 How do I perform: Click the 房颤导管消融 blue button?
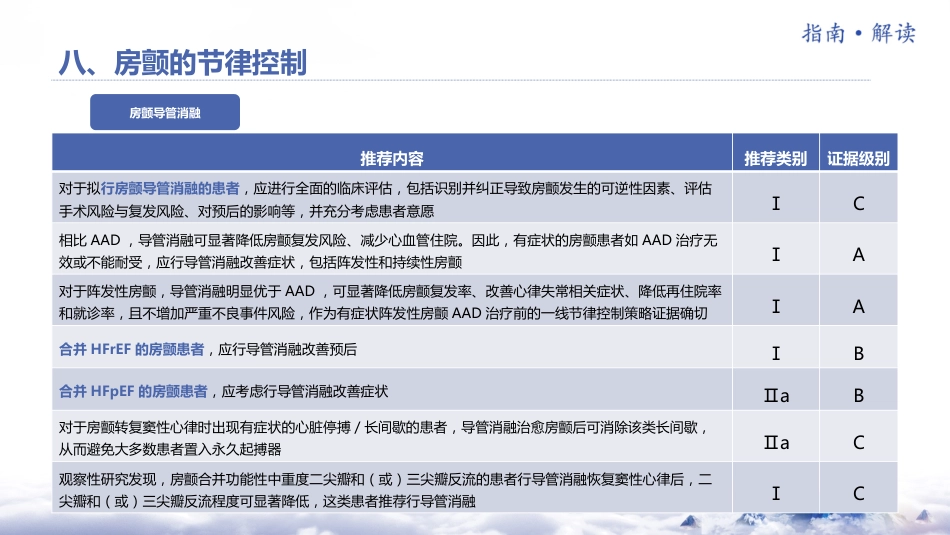pyautogui.click(x=165, y=112)
